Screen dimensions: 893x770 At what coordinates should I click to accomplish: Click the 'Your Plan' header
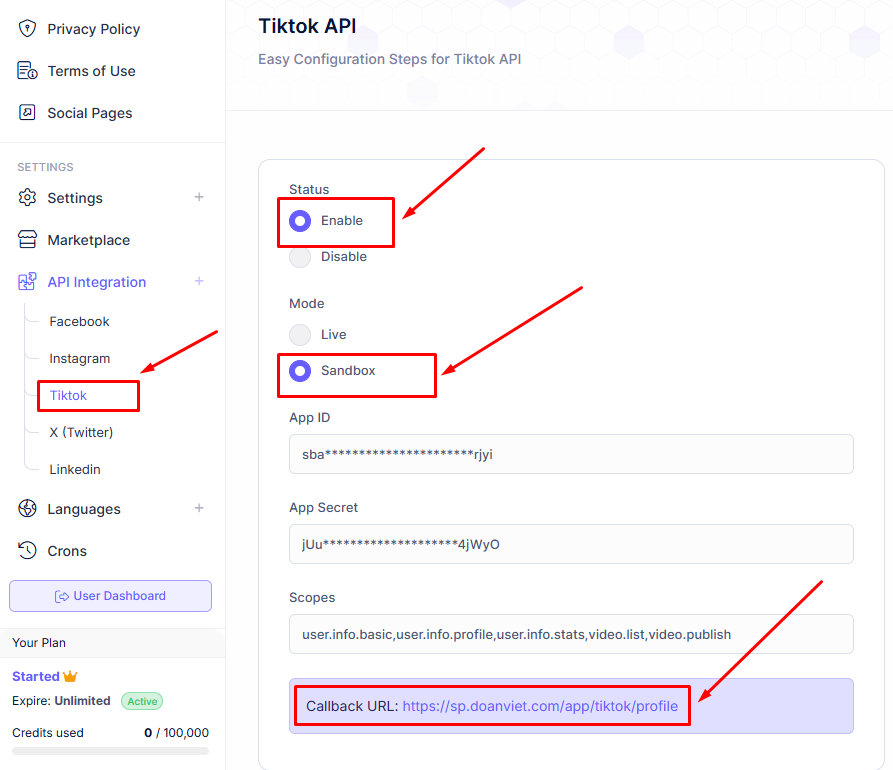(39, 643)
